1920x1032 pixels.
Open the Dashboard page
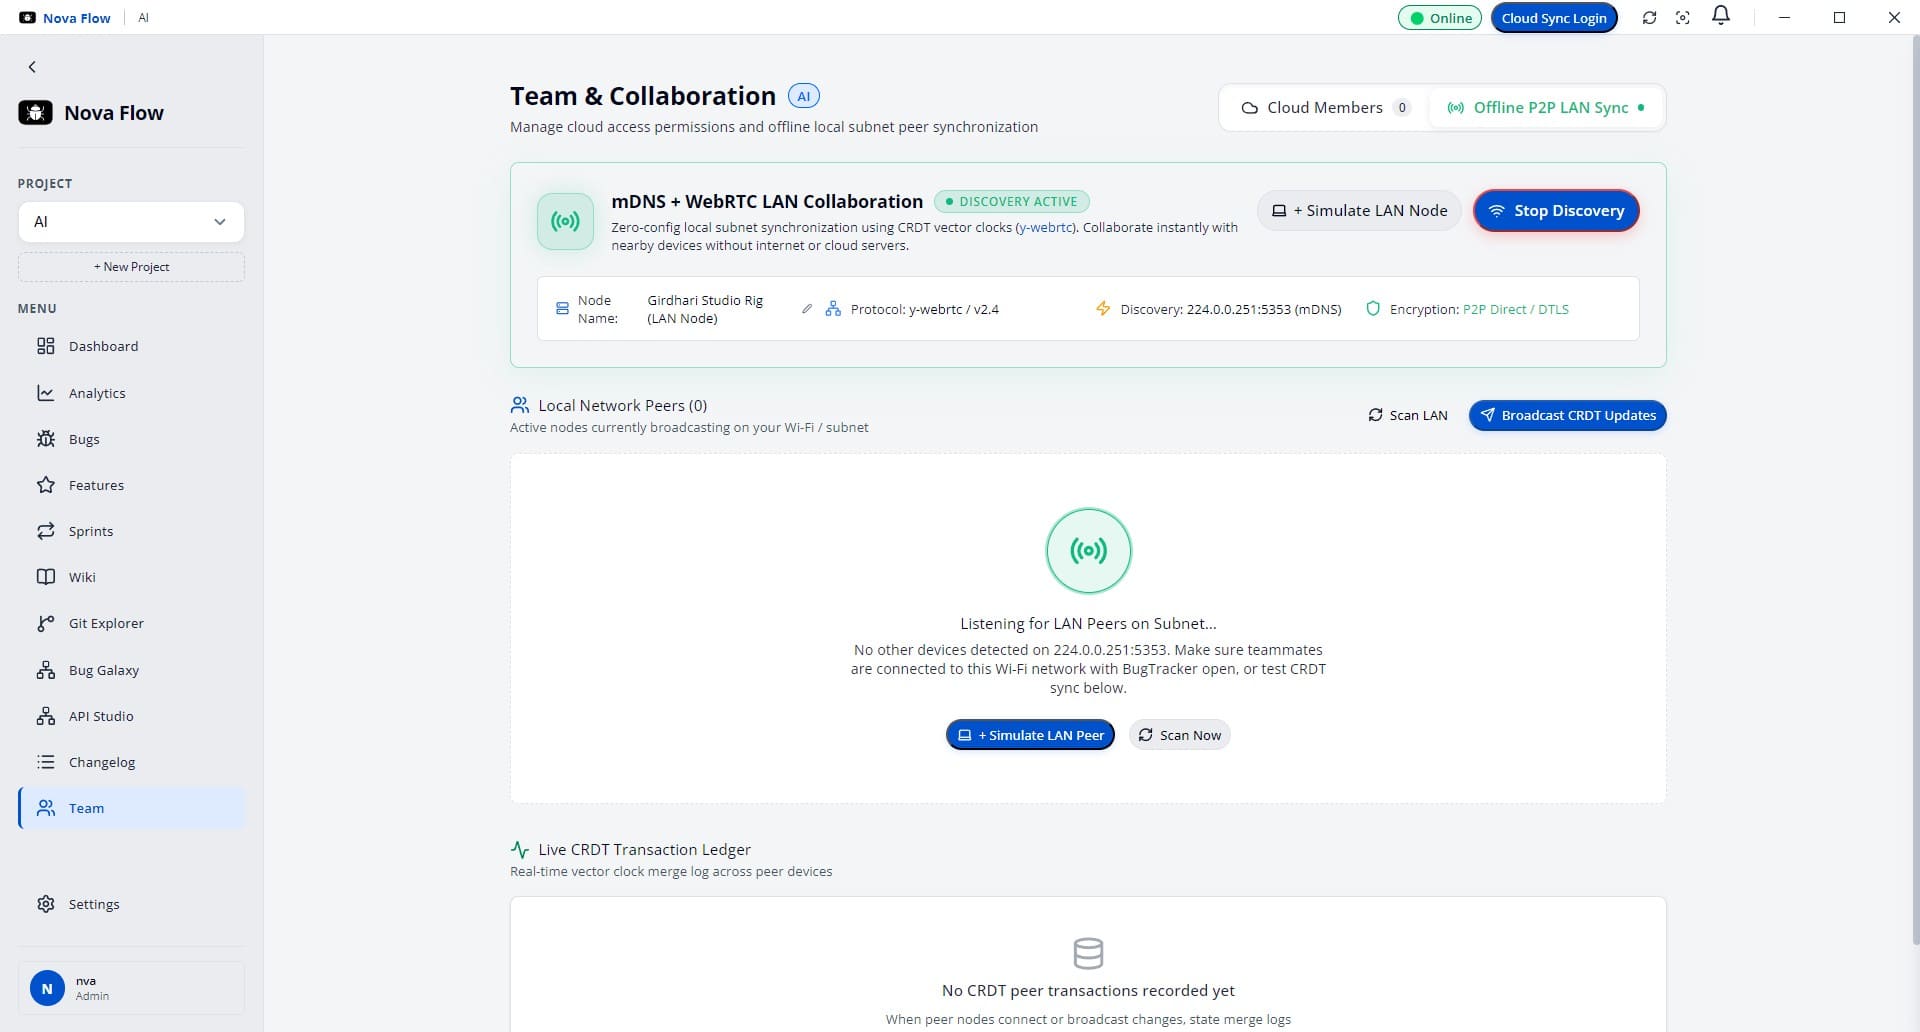point(131,346)
